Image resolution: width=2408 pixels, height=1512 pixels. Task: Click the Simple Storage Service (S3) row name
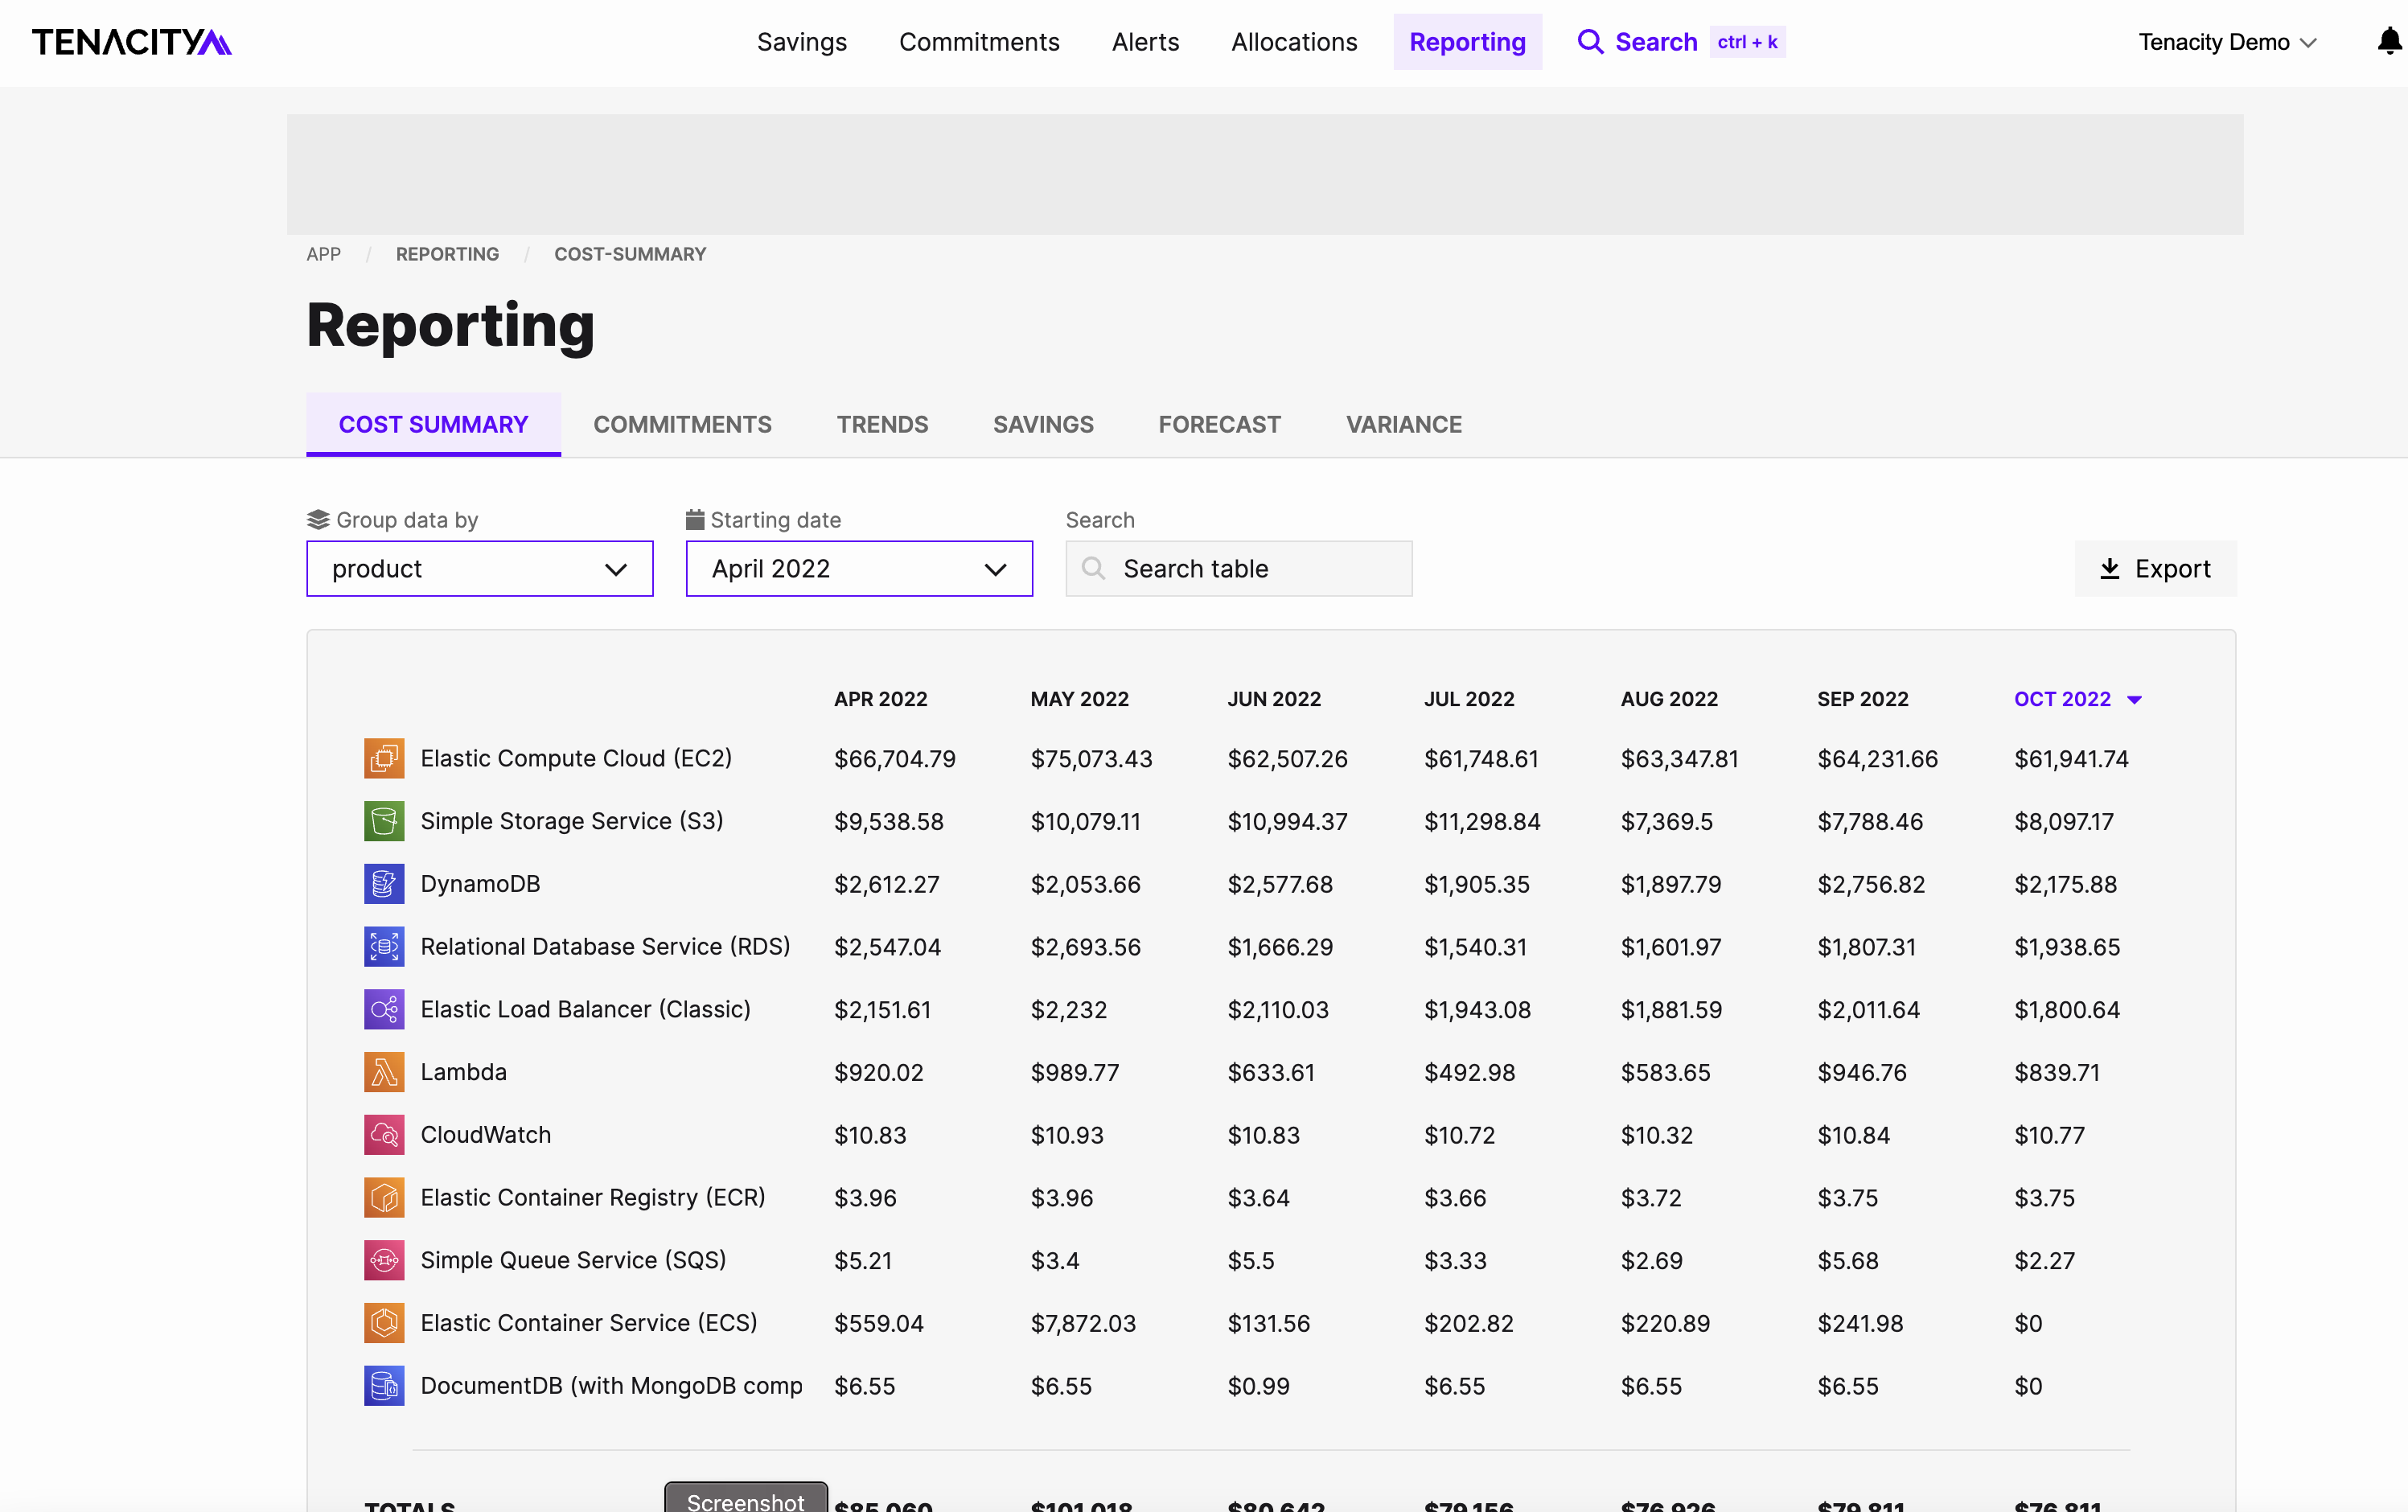pyautogui.click(x=571, y=821)
